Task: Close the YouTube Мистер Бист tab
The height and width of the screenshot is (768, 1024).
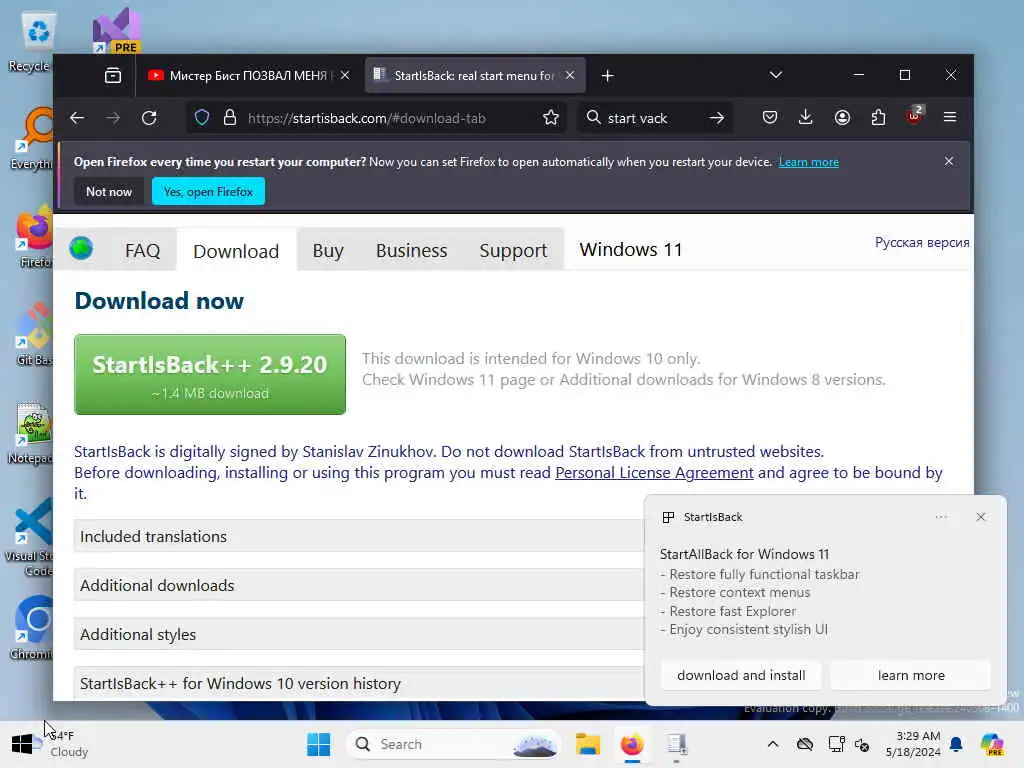Action: 345,75
